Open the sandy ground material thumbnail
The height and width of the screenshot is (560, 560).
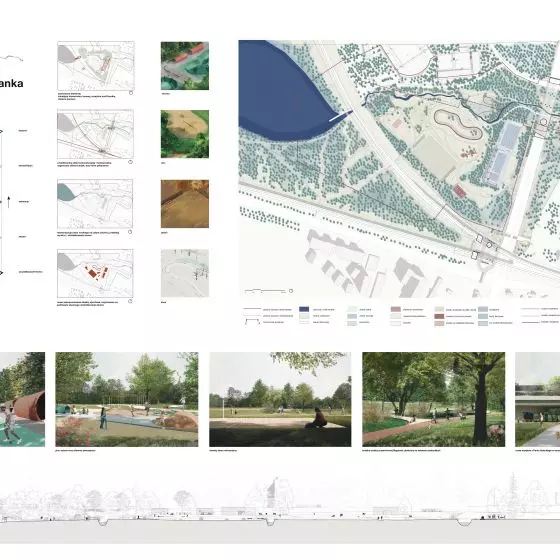[x=185, y=134]
